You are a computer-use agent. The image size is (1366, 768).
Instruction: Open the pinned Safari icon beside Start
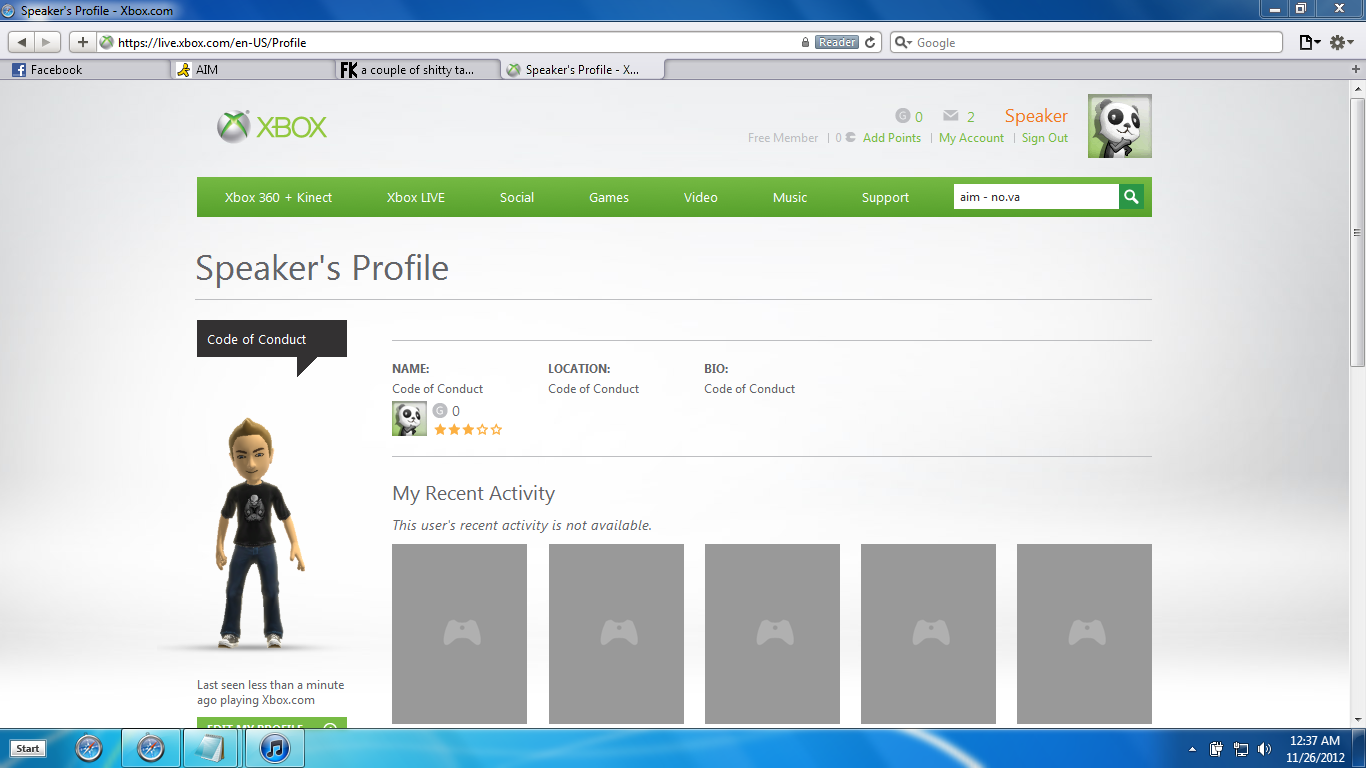(88, 748)
